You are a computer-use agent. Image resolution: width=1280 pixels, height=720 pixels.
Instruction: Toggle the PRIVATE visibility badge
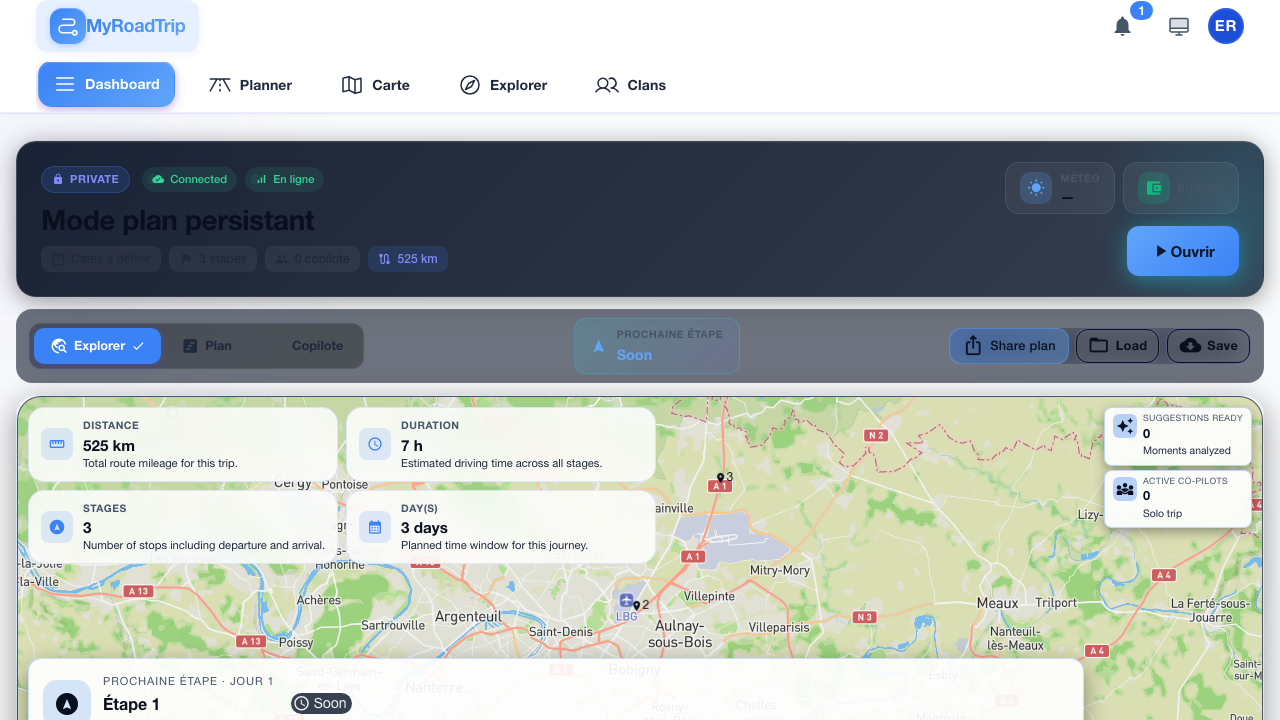(x=85, y=179)
